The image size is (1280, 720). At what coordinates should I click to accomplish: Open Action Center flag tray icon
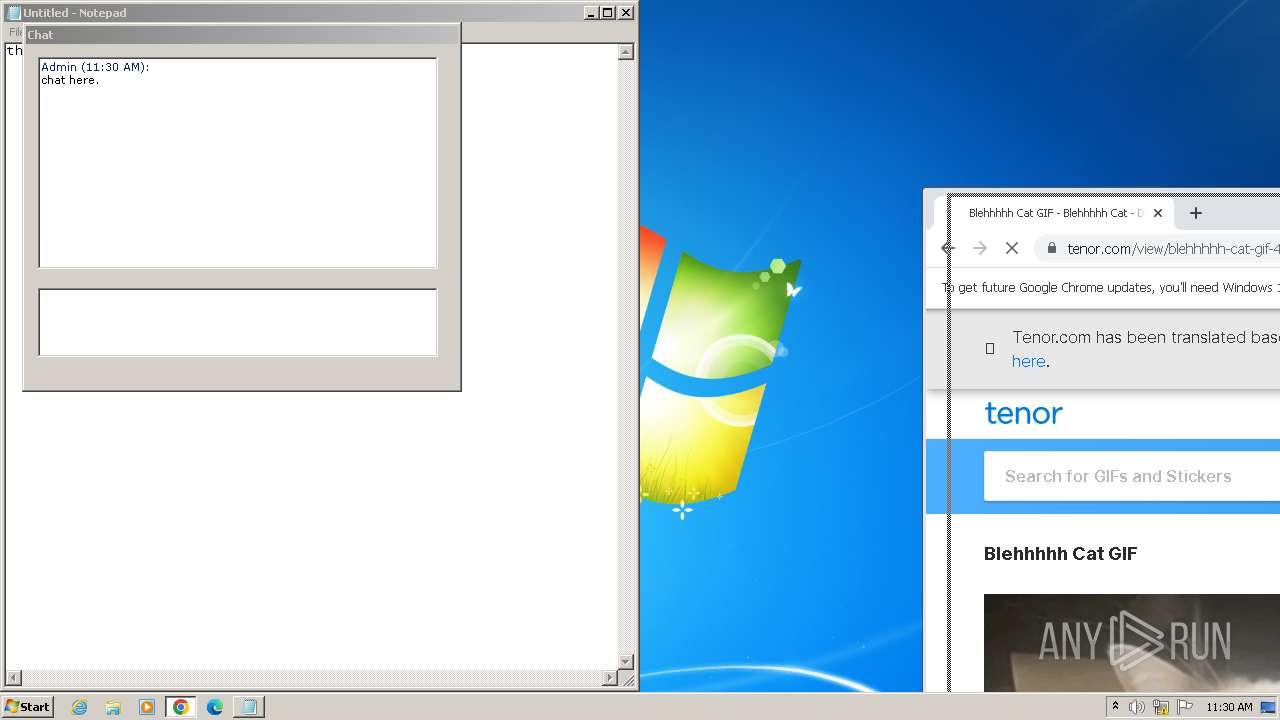[1185, 707]
